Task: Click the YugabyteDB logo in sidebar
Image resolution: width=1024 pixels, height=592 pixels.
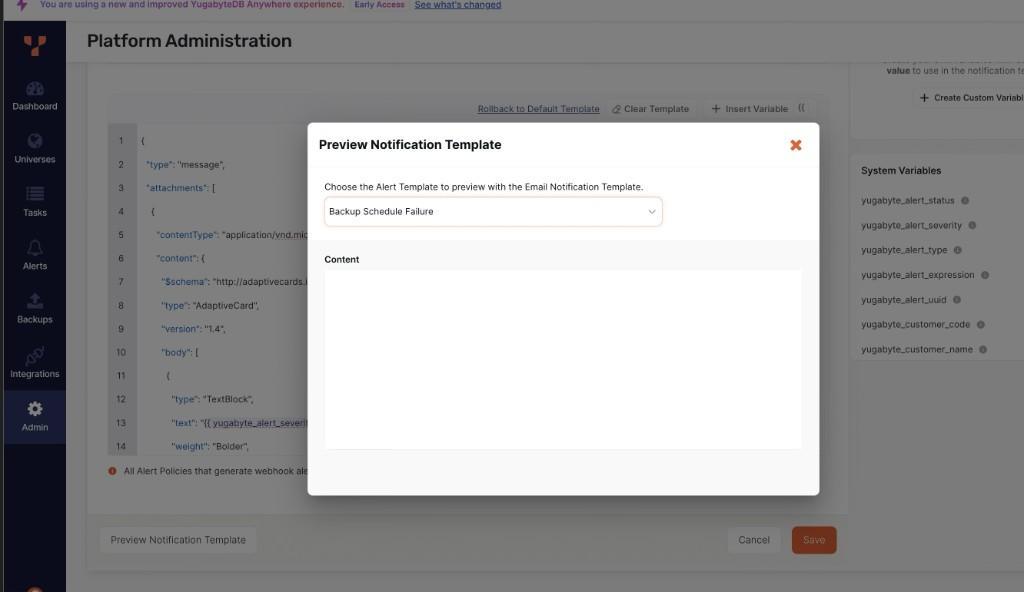Action: coord(35,45)
